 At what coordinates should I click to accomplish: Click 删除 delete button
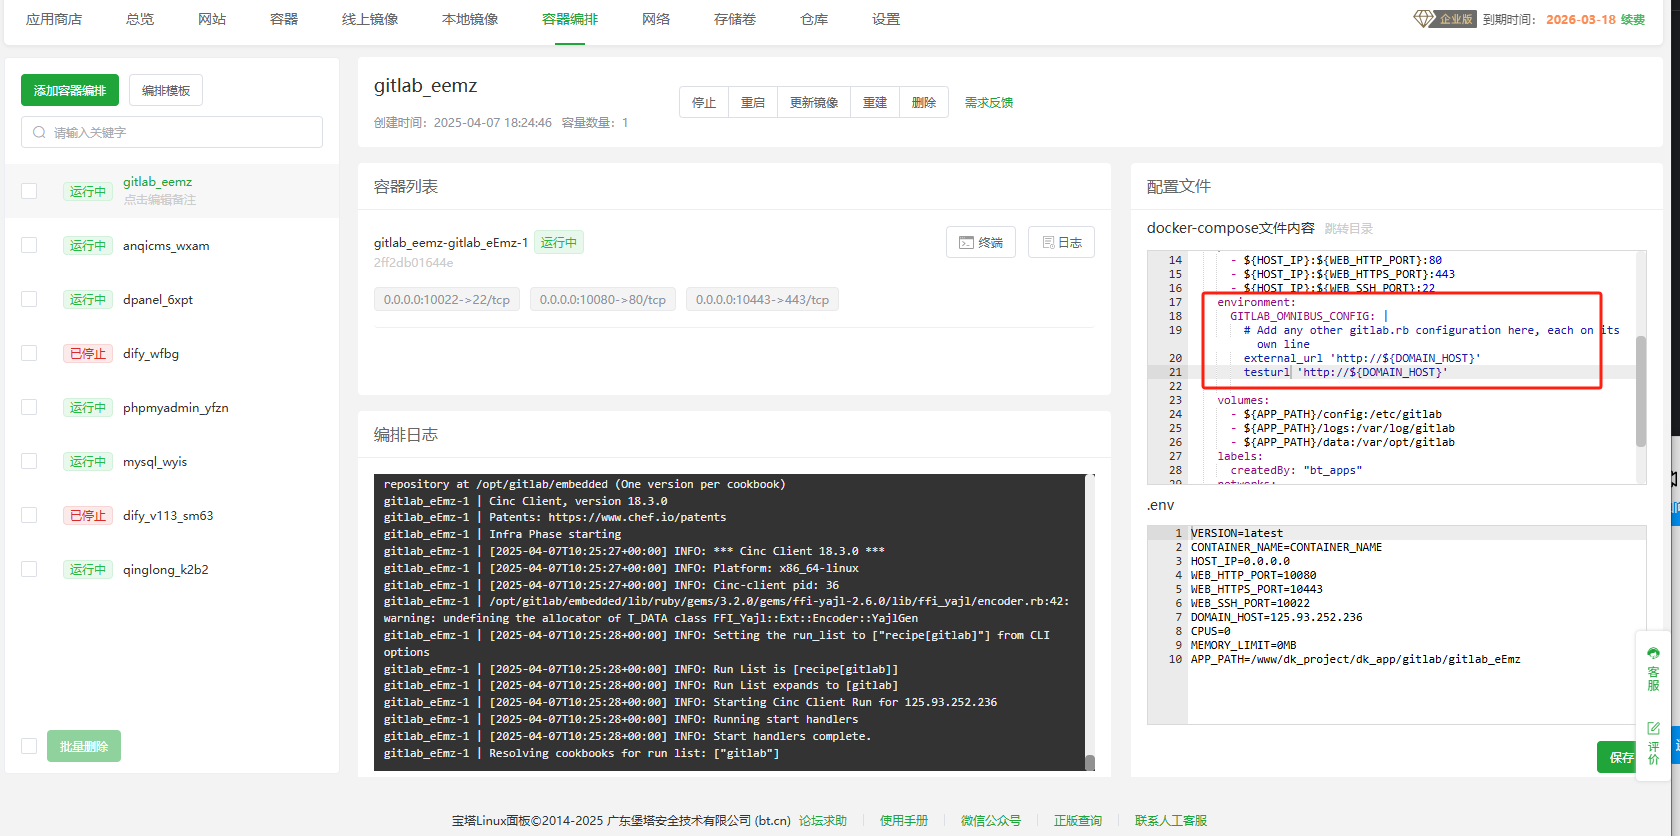pyautogui.click(x=924, y=102)
